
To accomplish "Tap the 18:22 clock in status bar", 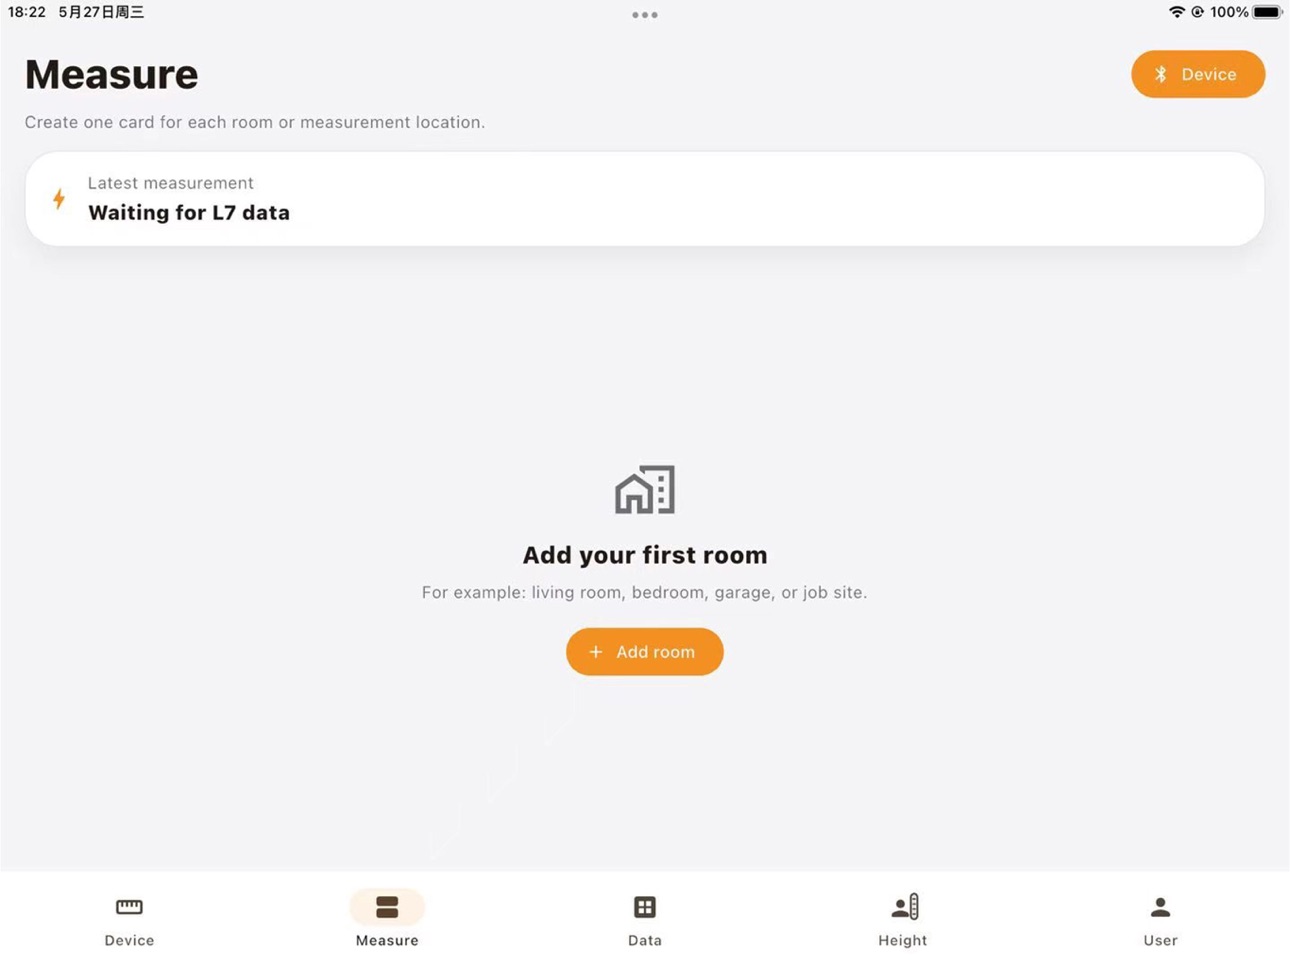I will coord(27,12).
